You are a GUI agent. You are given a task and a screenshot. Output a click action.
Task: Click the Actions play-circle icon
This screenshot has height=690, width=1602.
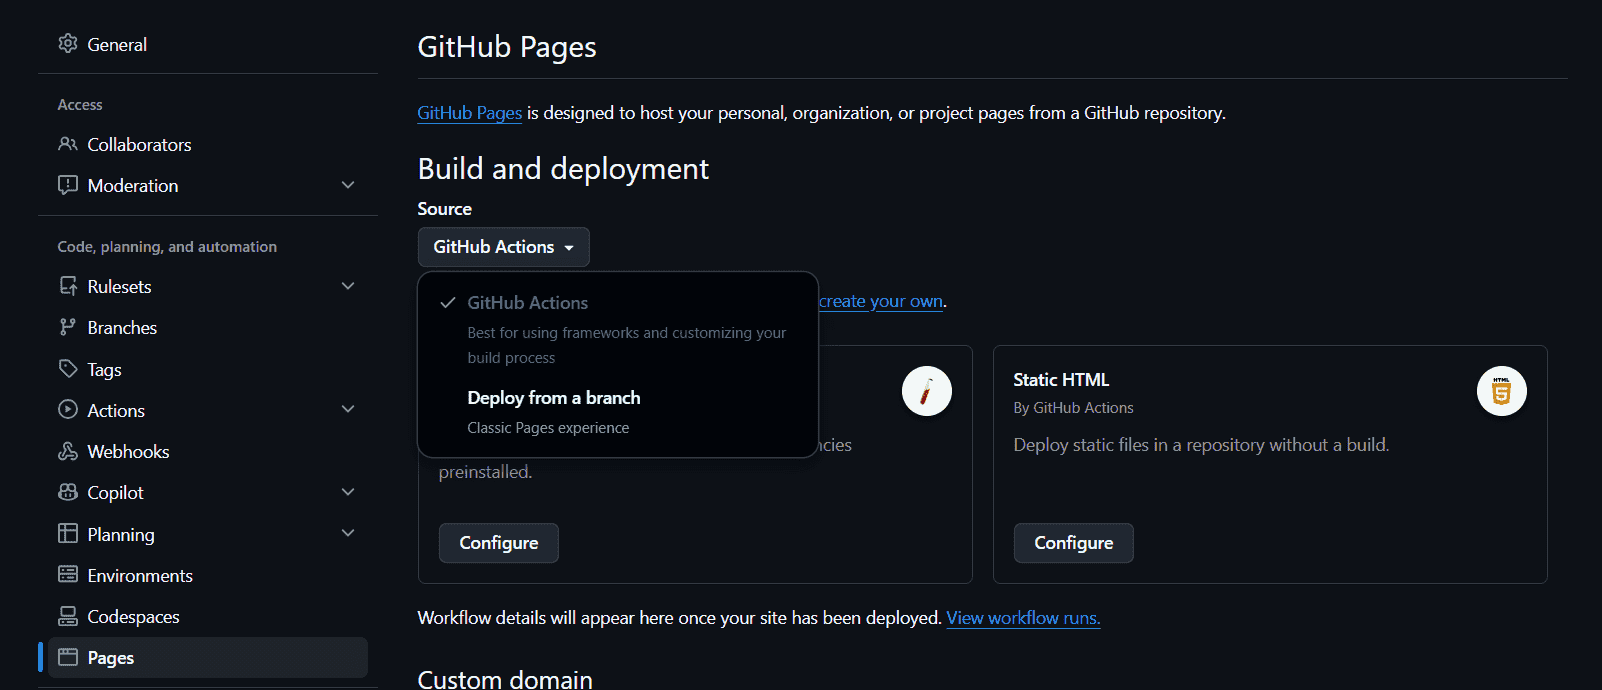pos(68,410)
